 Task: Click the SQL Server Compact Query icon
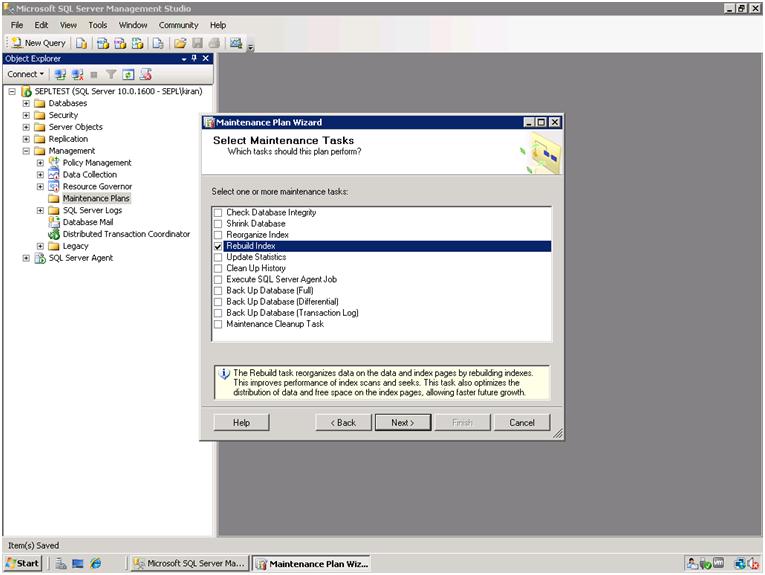coord(158,43)
